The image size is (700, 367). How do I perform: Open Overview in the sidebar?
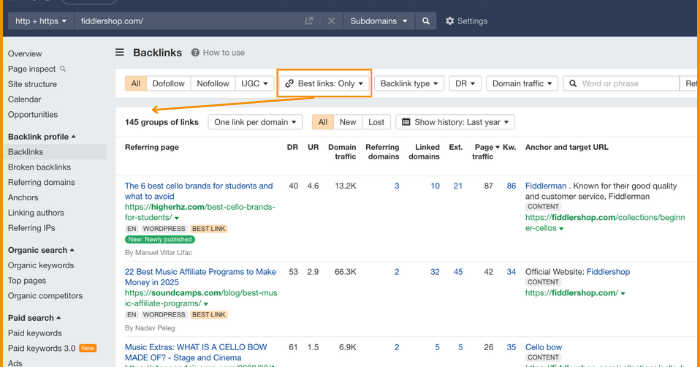point(25,54)
